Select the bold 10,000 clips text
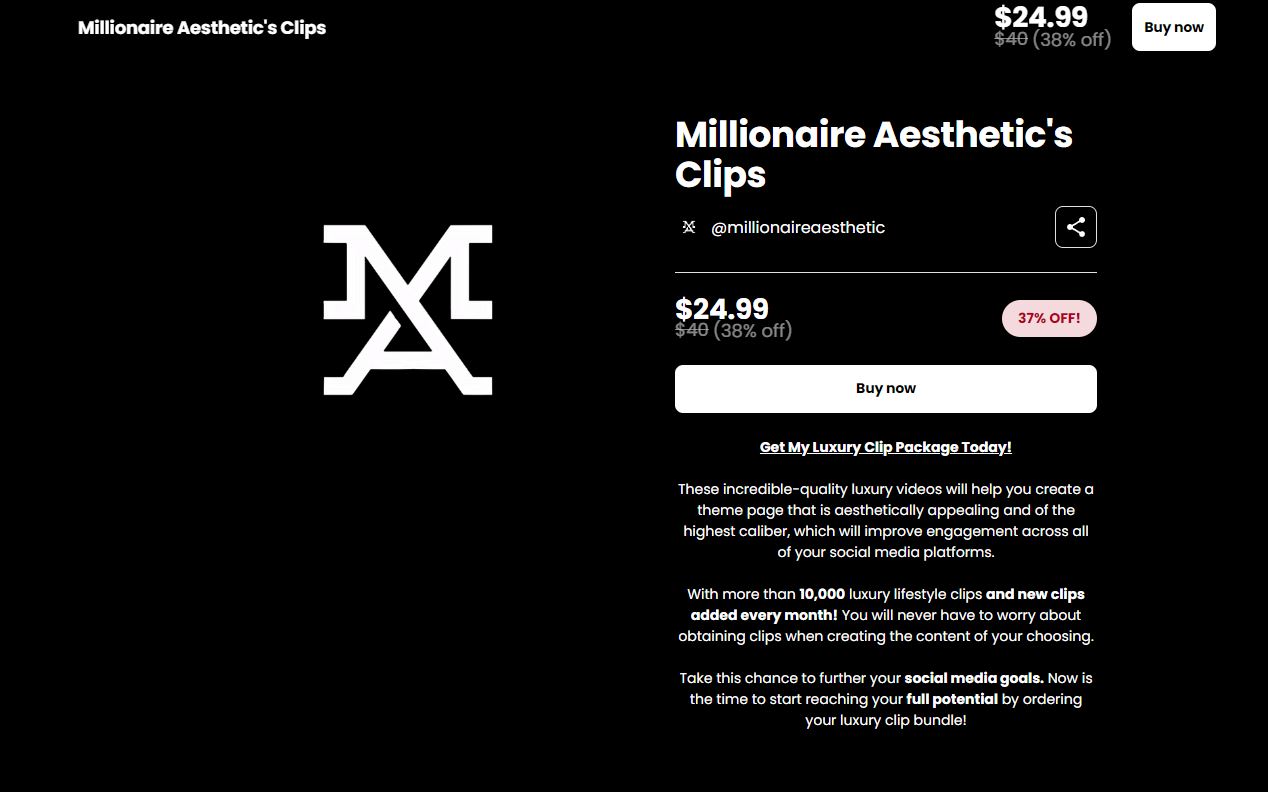Image resolution: width=1268 pixels, height=792 pixels. pyautogui.click(x=820, y=593)
